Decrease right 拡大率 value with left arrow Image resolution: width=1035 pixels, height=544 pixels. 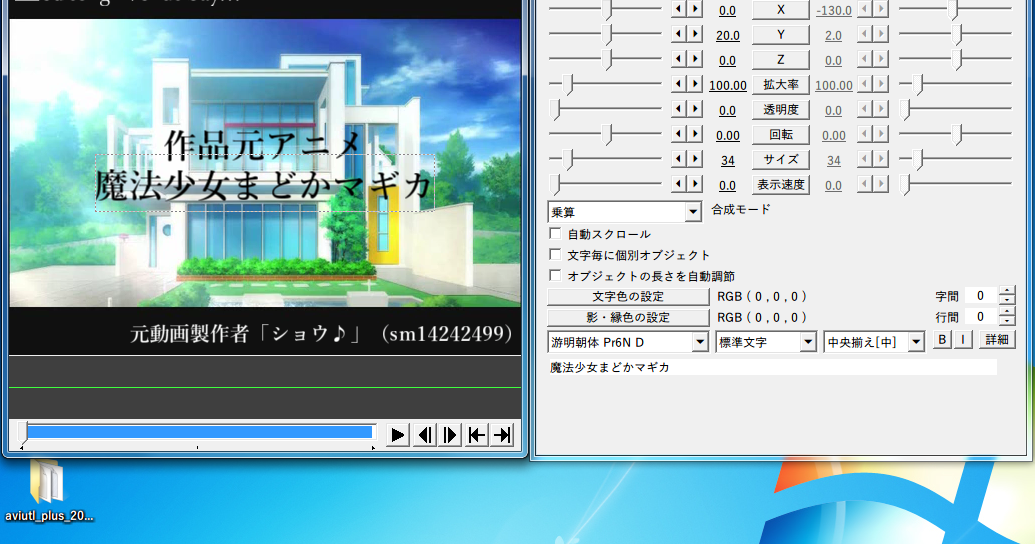coord(865,84)
